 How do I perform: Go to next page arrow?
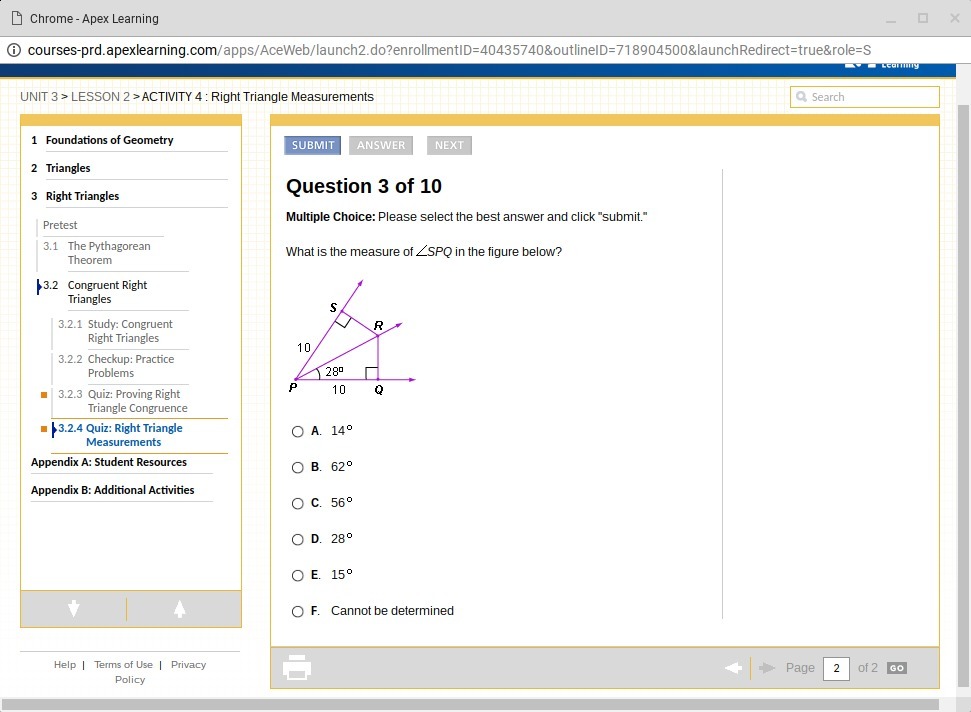coord(767,668)
